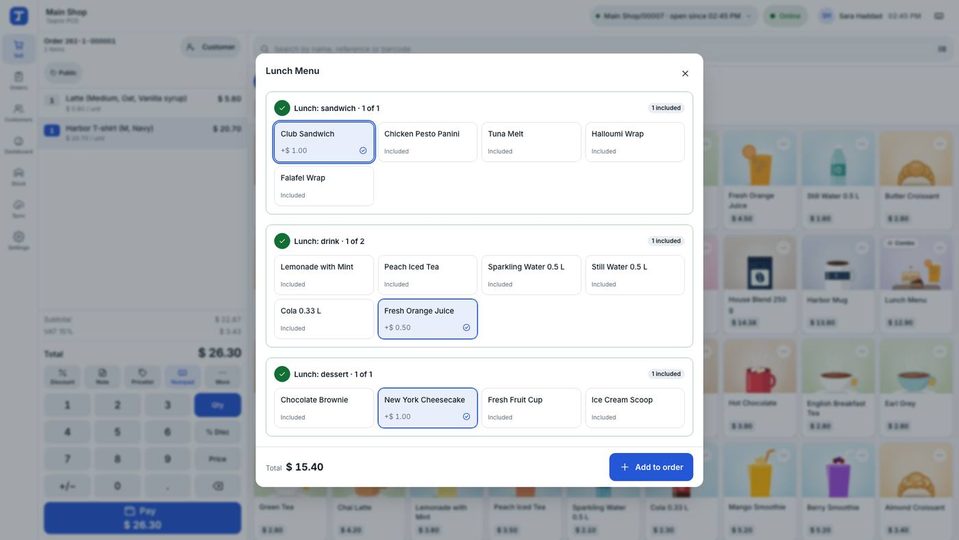959x540 pixels.
Task: Open the Butter Croissant product card
Action: pos(916,180)
